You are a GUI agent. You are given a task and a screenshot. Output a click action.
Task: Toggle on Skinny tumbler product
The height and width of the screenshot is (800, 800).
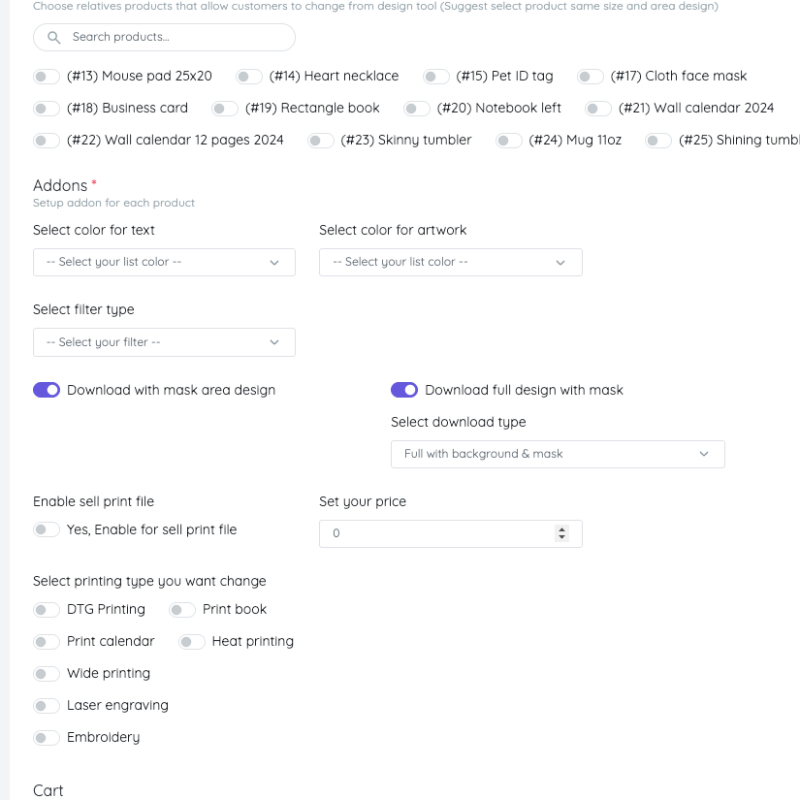coord(320,140)
